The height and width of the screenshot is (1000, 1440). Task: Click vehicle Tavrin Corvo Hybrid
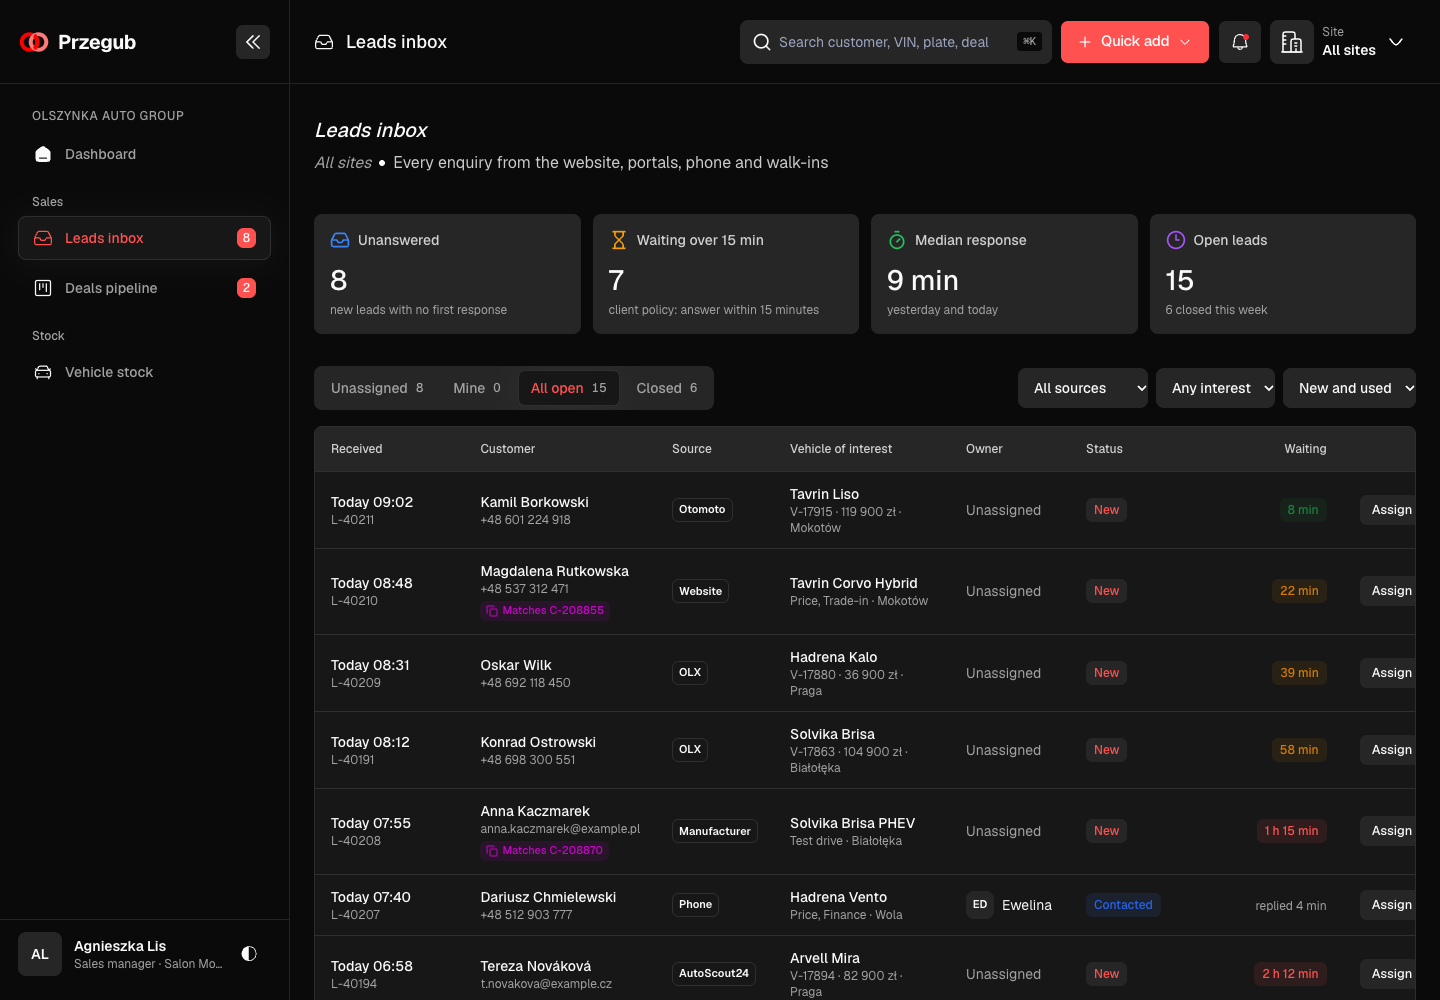(x=854, y=583)
